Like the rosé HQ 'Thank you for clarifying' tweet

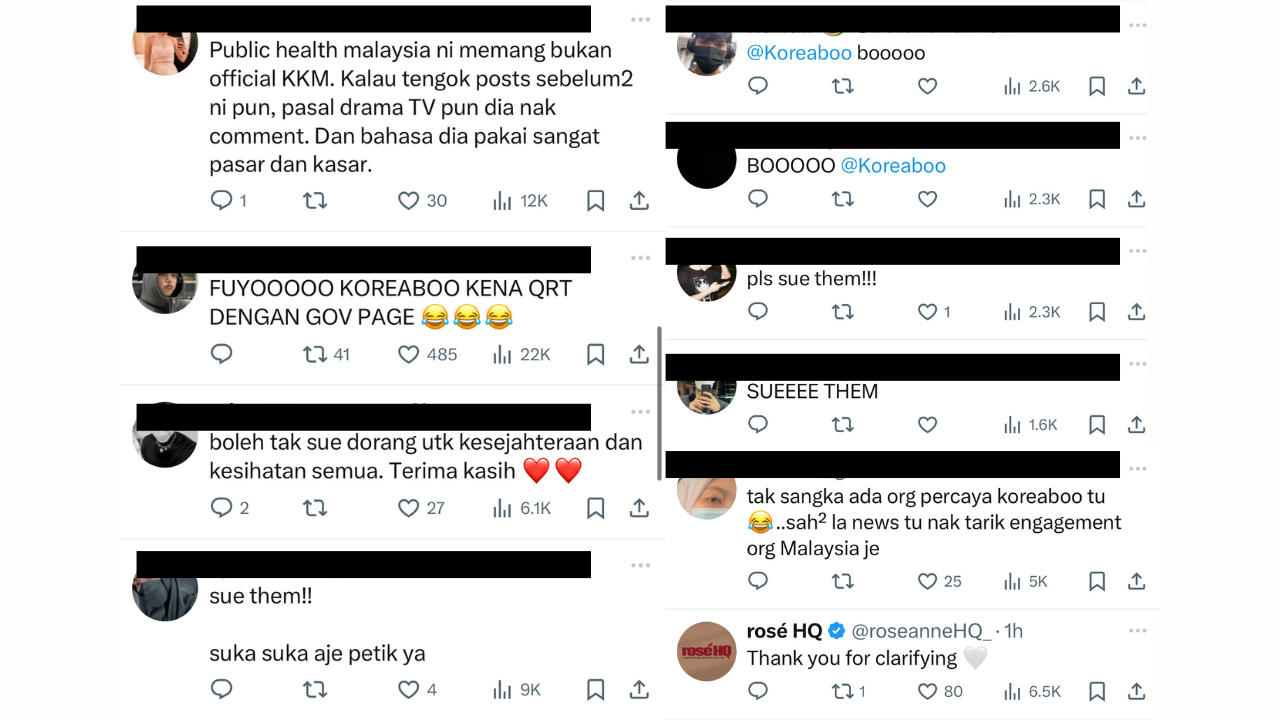[x=940, y=691]
